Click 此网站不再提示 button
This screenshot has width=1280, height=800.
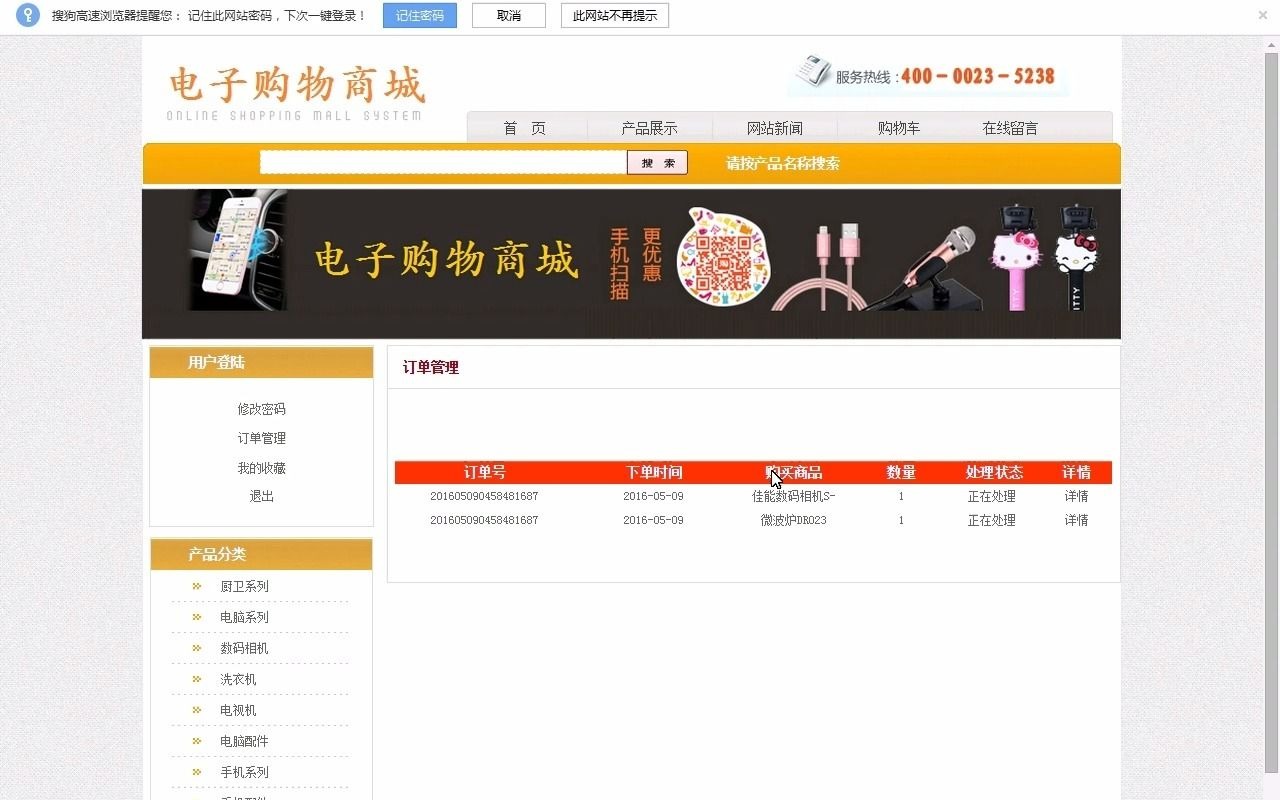[615, 16]
